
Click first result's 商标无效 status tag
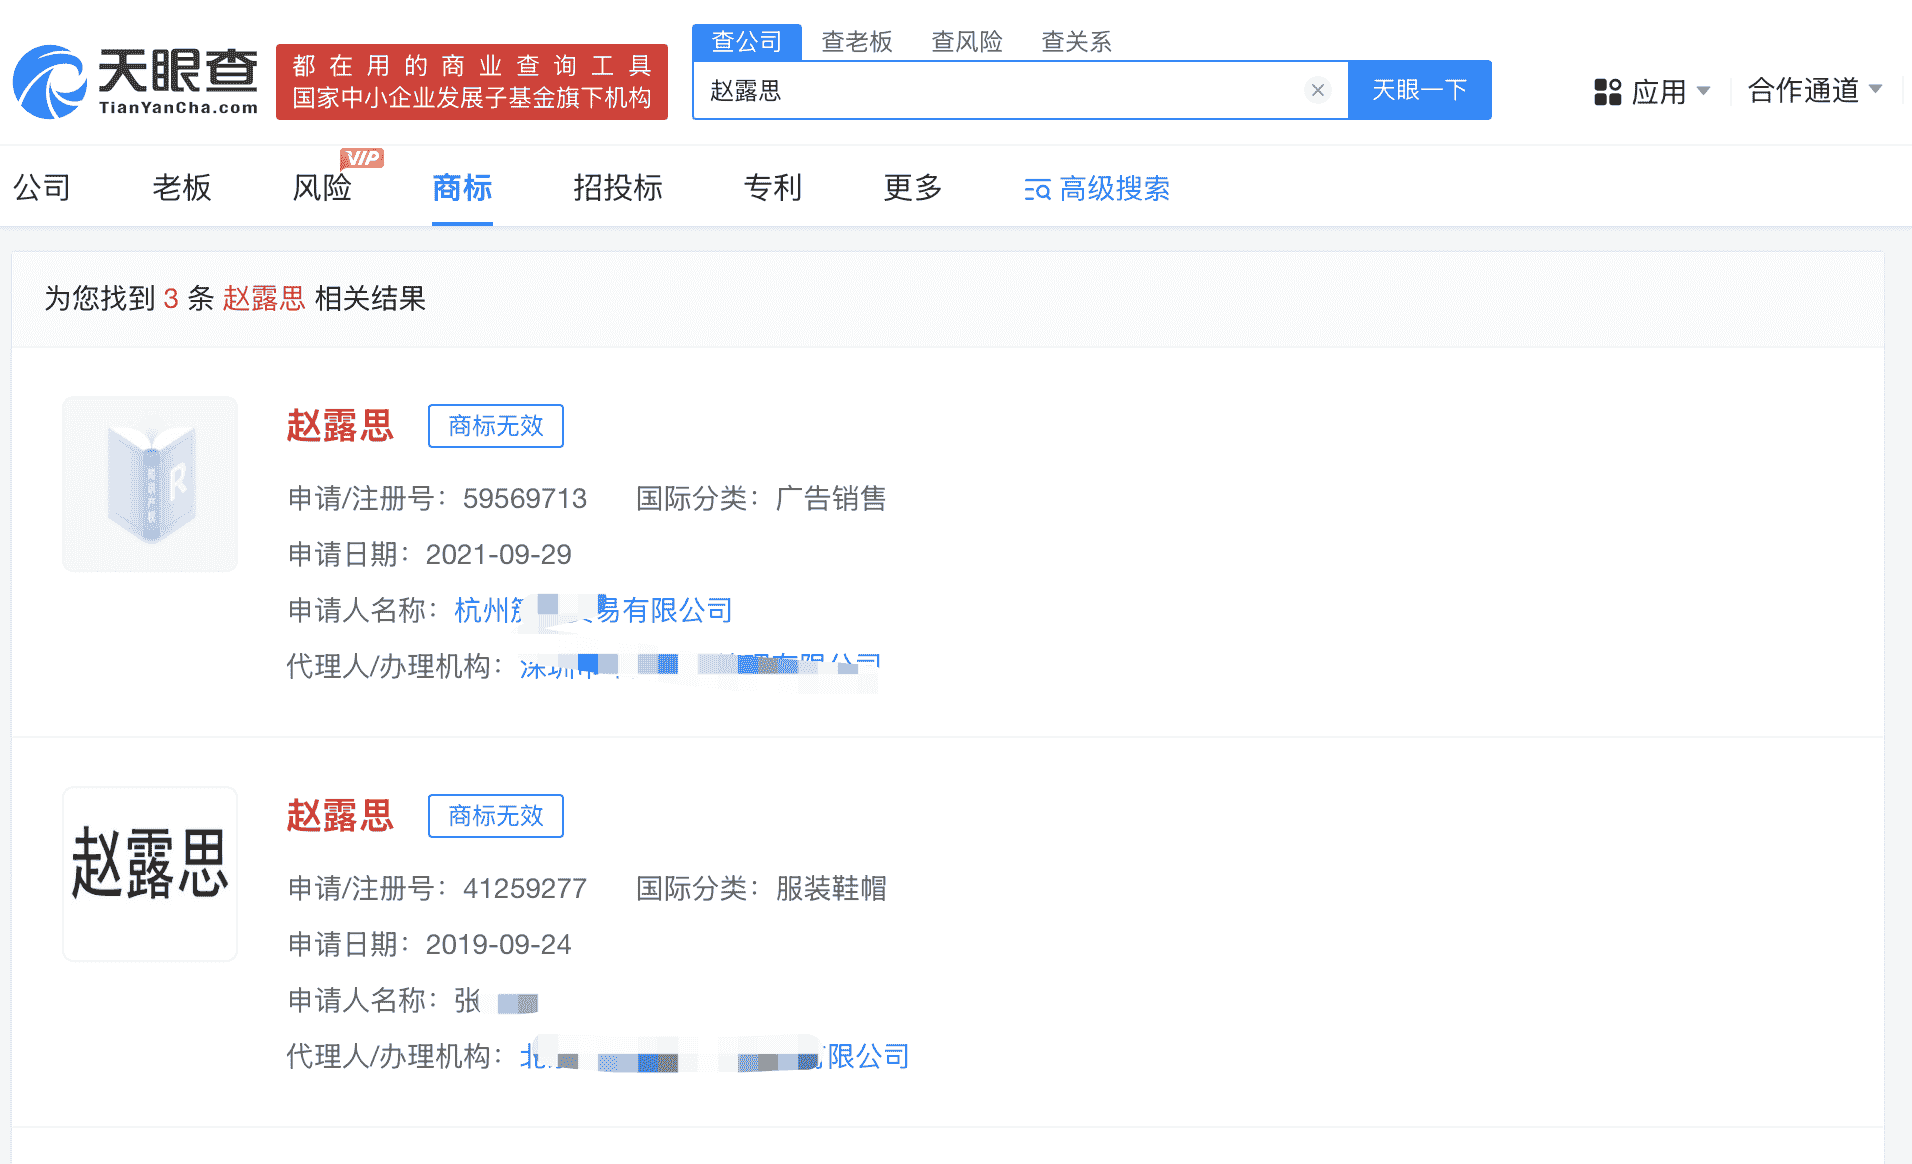pos(495,426)
